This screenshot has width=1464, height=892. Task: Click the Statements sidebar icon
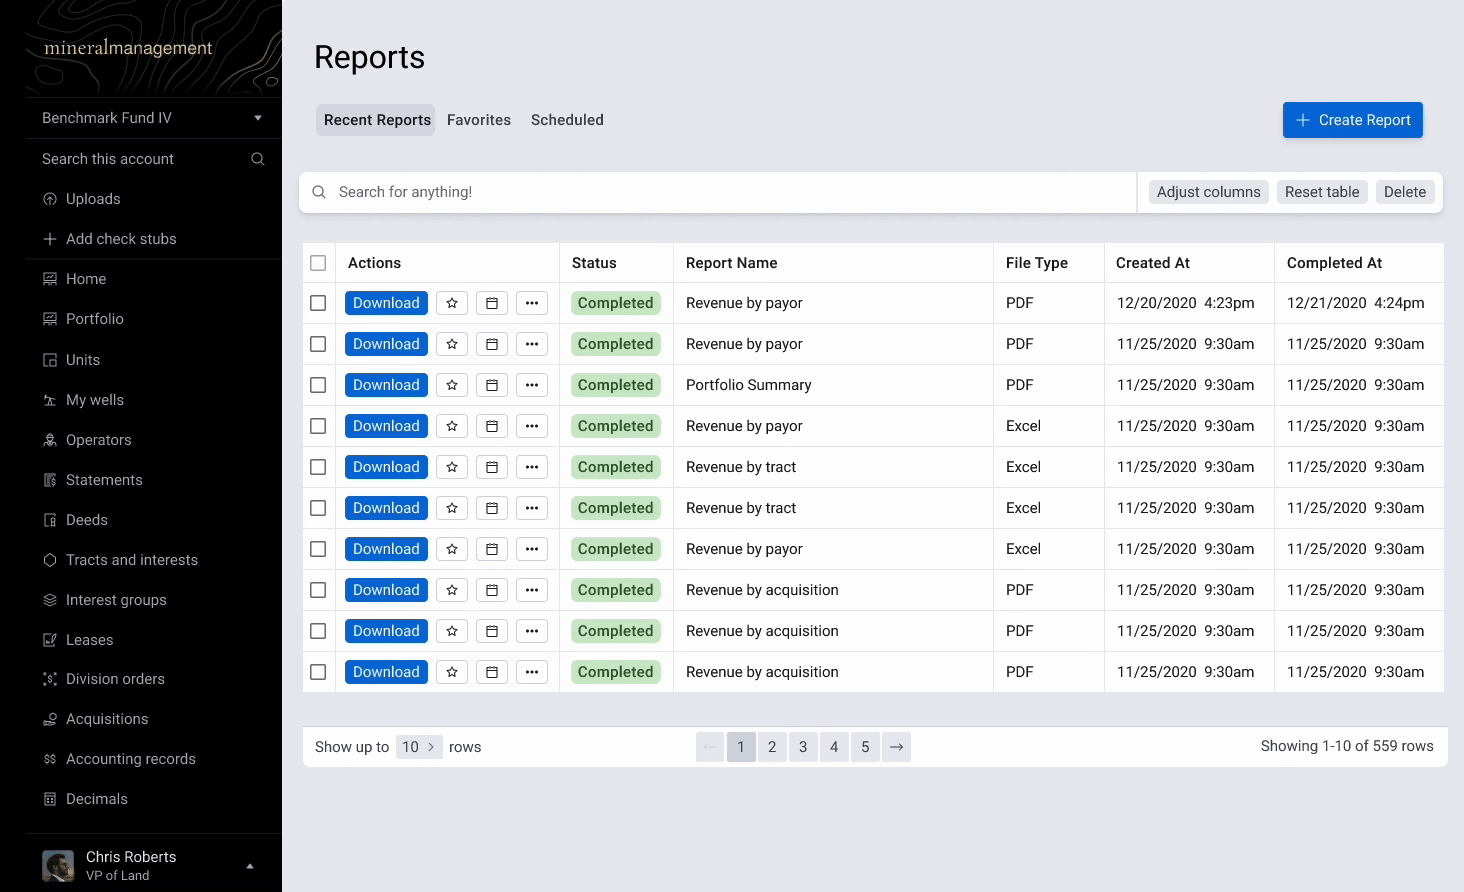[x=50, y=480]
